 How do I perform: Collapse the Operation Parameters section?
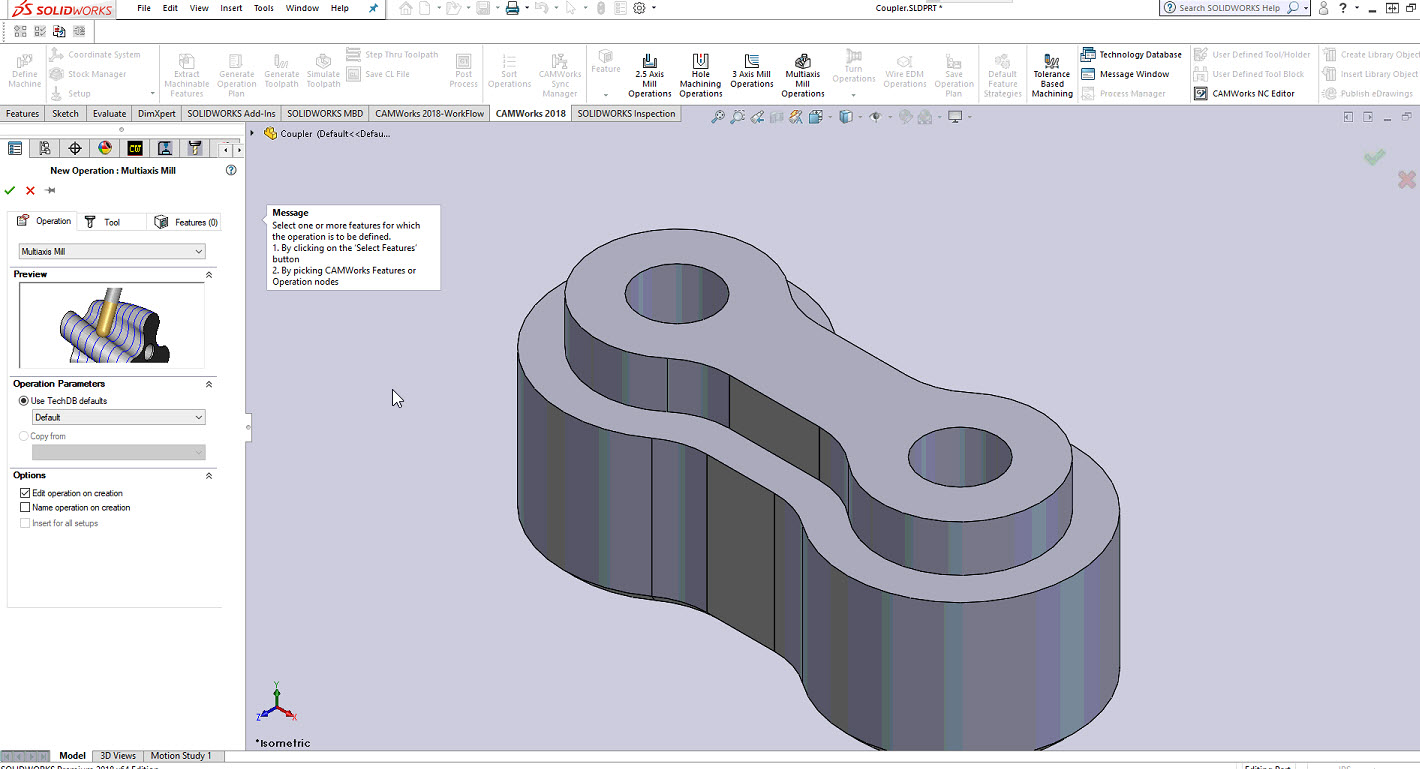(x=209, y=384)
